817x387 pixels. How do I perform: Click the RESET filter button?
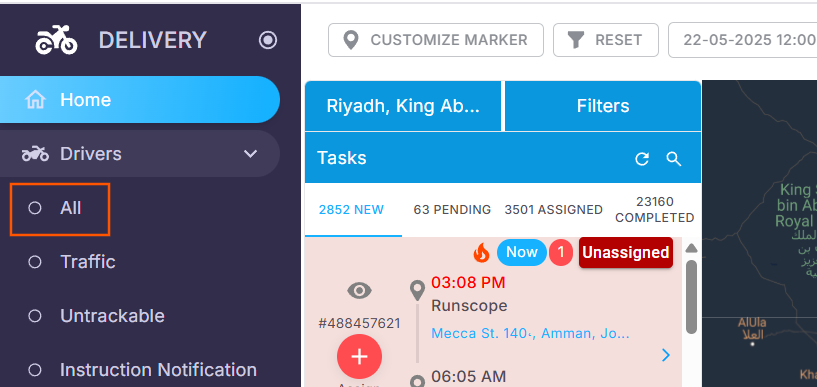[605, 40]
